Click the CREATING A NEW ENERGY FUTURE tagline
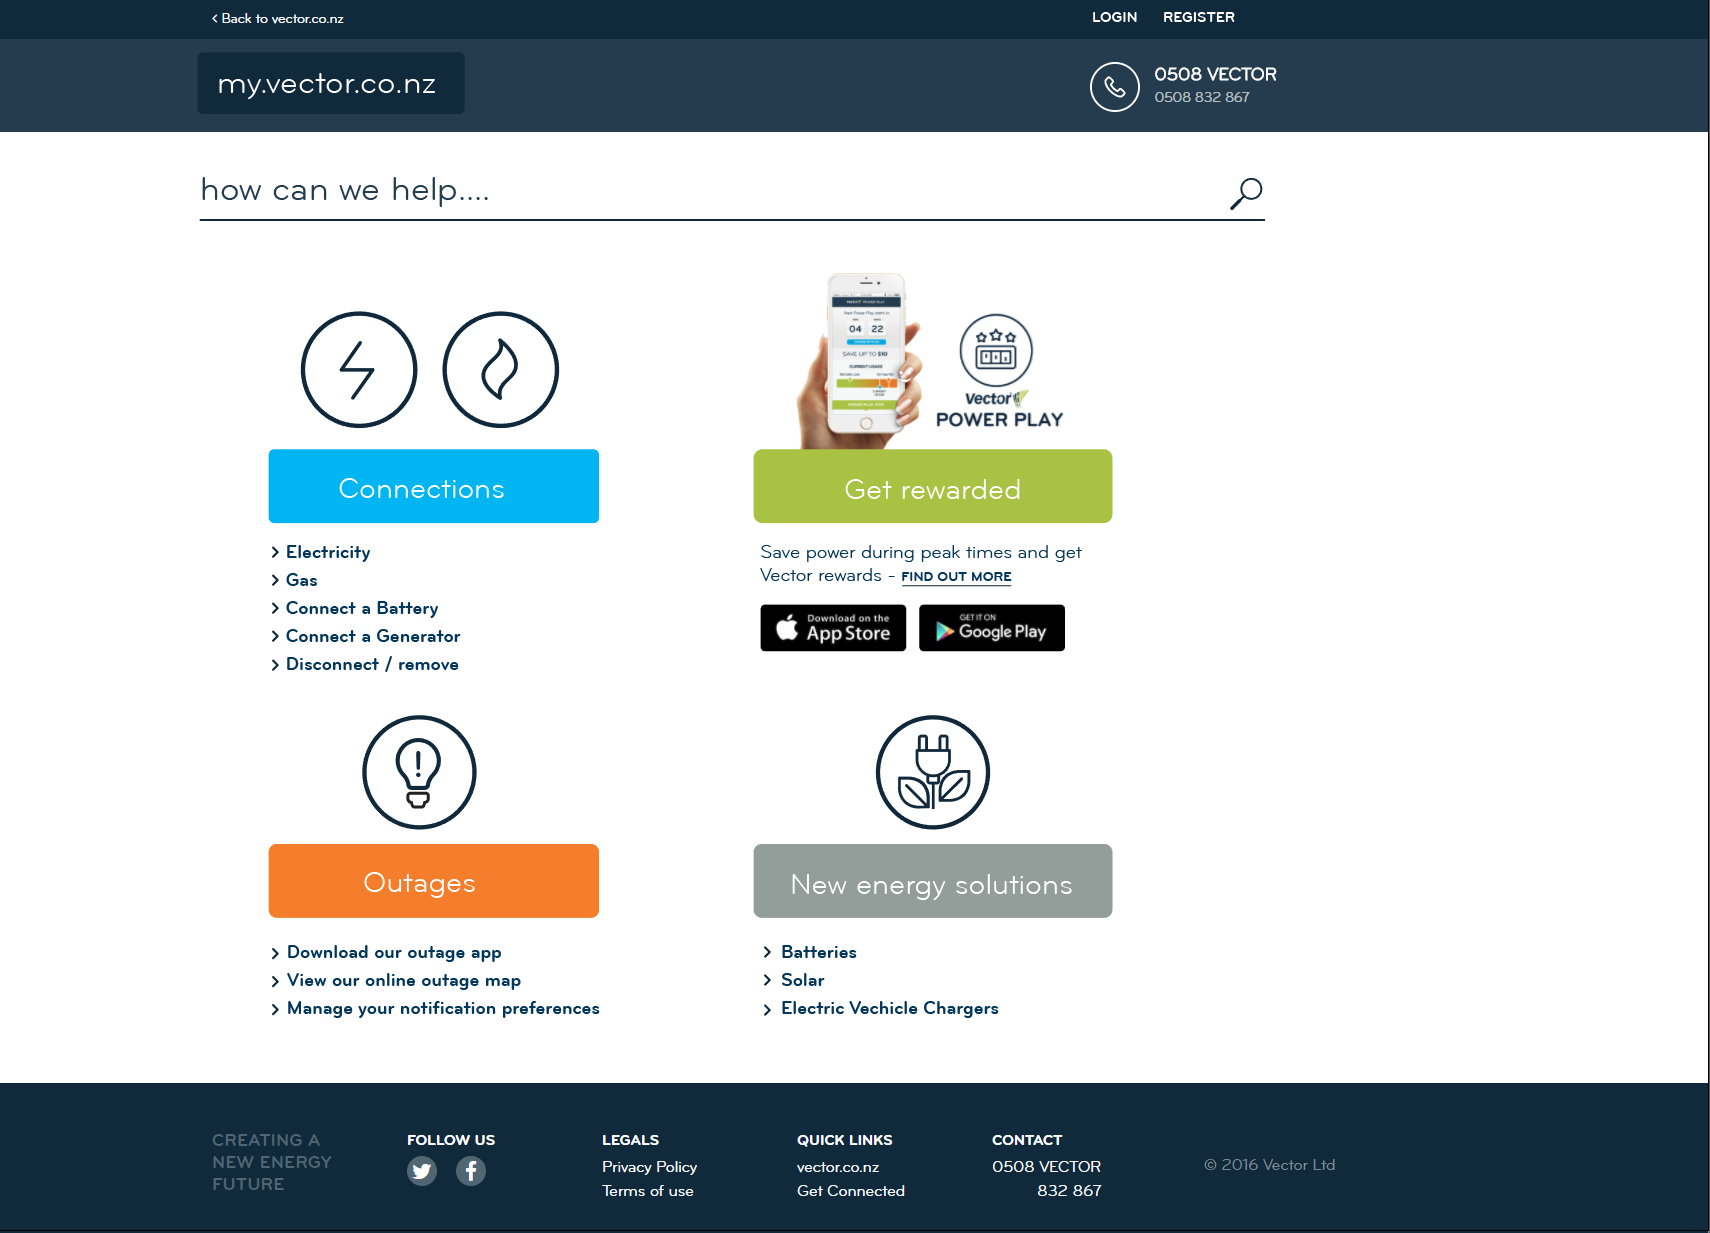Viewport: 1710px width, 1233px height. pos(272,1162)
